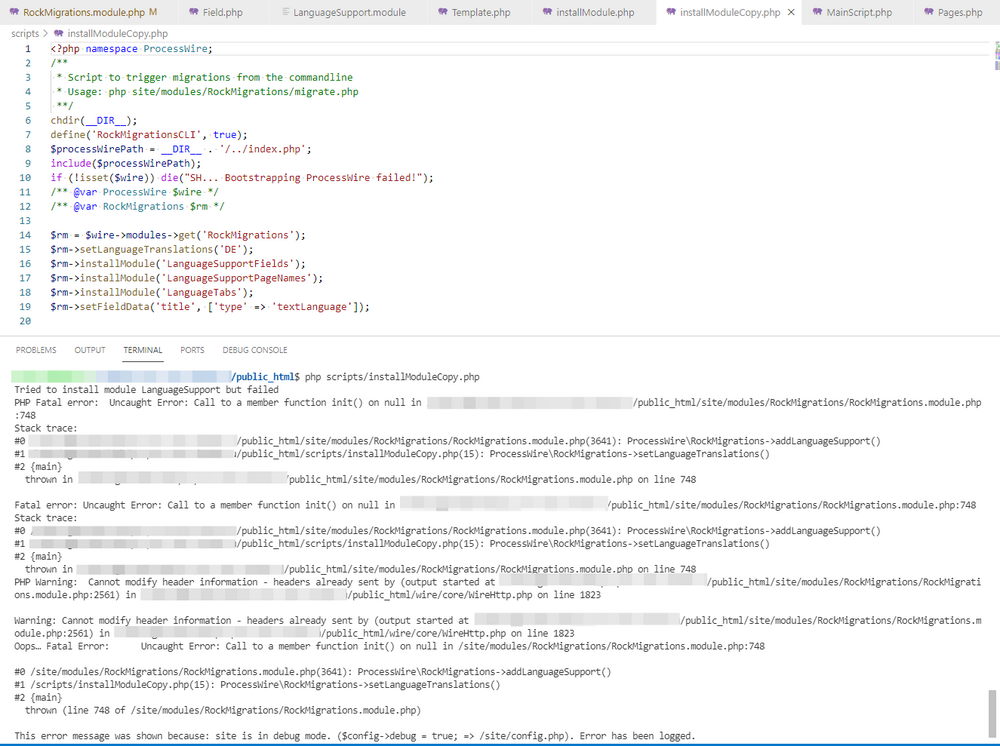Image resolution: width=1000 pixels, height=746 pixels.
Task: Show the PROBLEMS panel
Action: pos(36,350)
